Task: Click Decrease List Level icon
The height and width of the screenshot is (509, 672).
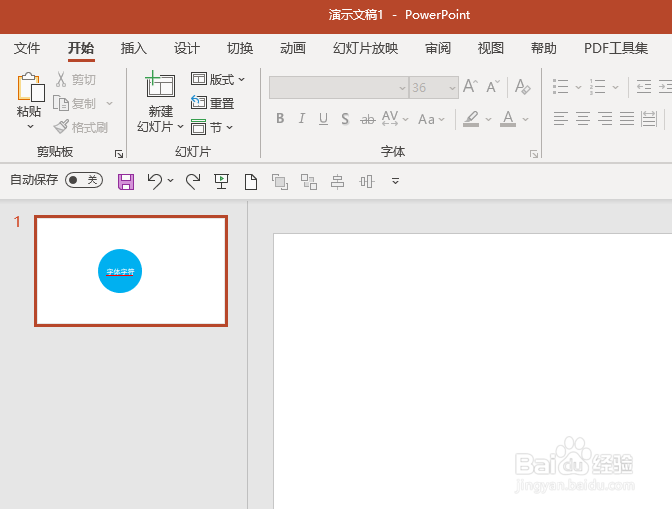Action: 644,87
